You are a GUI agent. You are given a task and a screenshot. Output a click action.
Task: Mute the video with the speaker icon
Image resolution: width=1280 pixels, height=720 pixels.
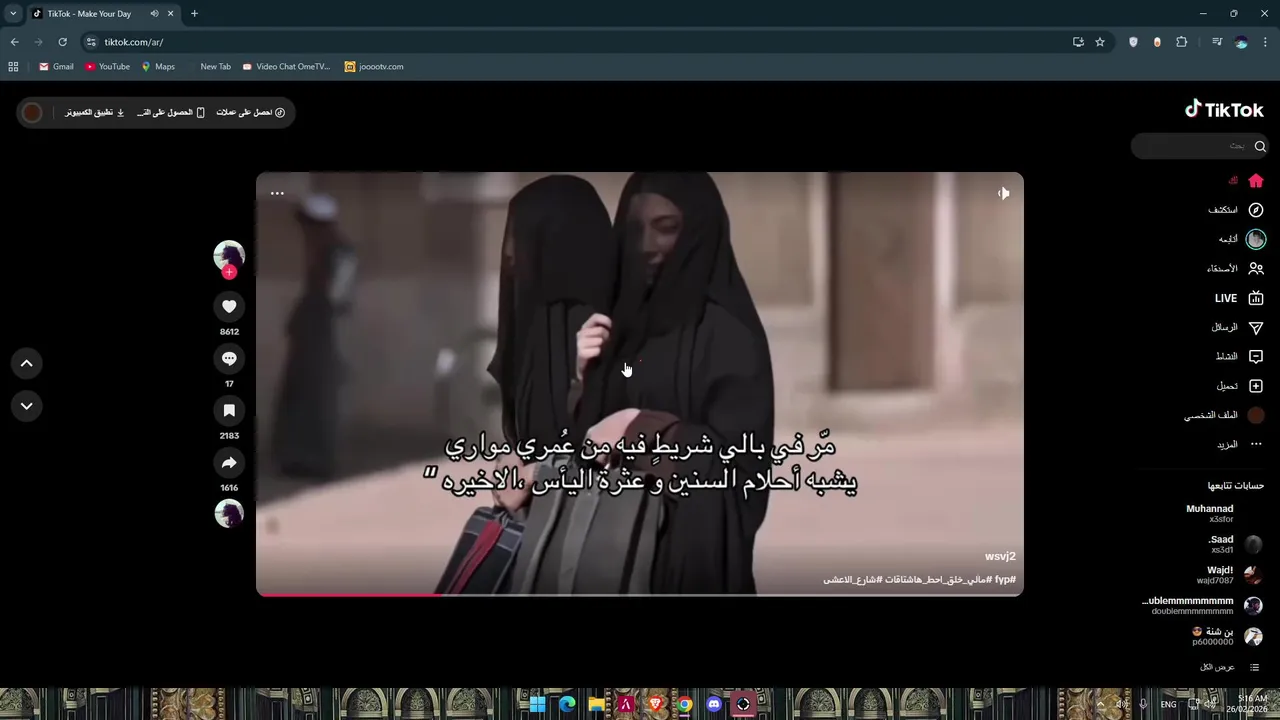(x=1003, y=193)
